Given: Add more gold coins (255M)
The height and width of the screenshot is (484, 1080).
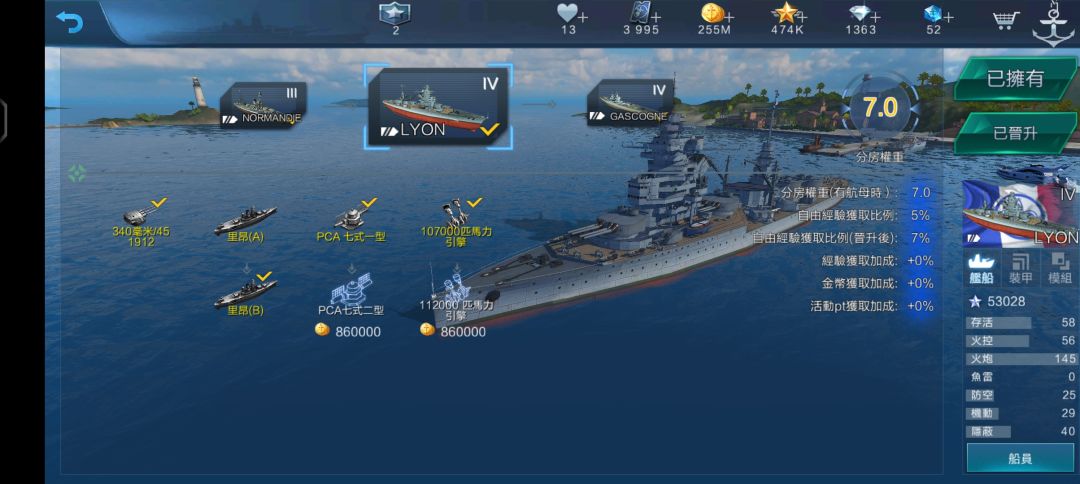Looking at the screenshot, I should click(x=729, y=17).
